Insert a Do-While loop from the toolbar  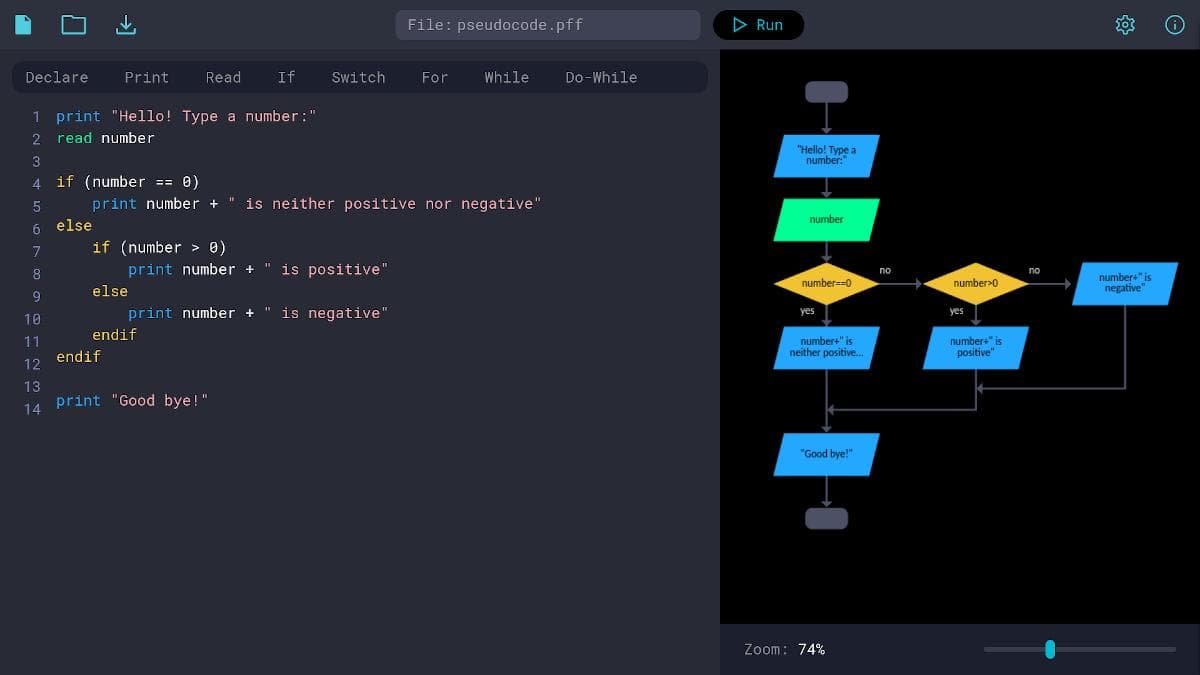pyautogui.click(x=601, y=77)
